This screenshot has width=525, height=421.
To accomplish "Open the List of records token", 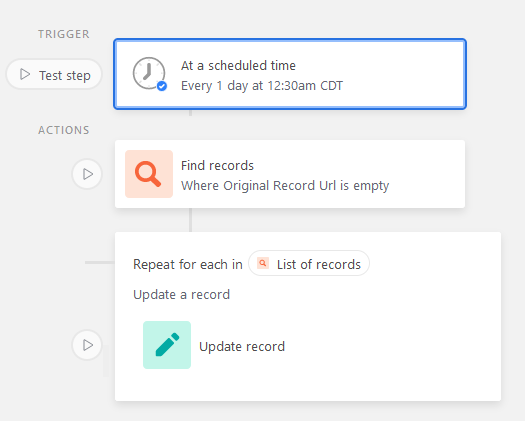I will pyautogui.click(x=309, y=264).
